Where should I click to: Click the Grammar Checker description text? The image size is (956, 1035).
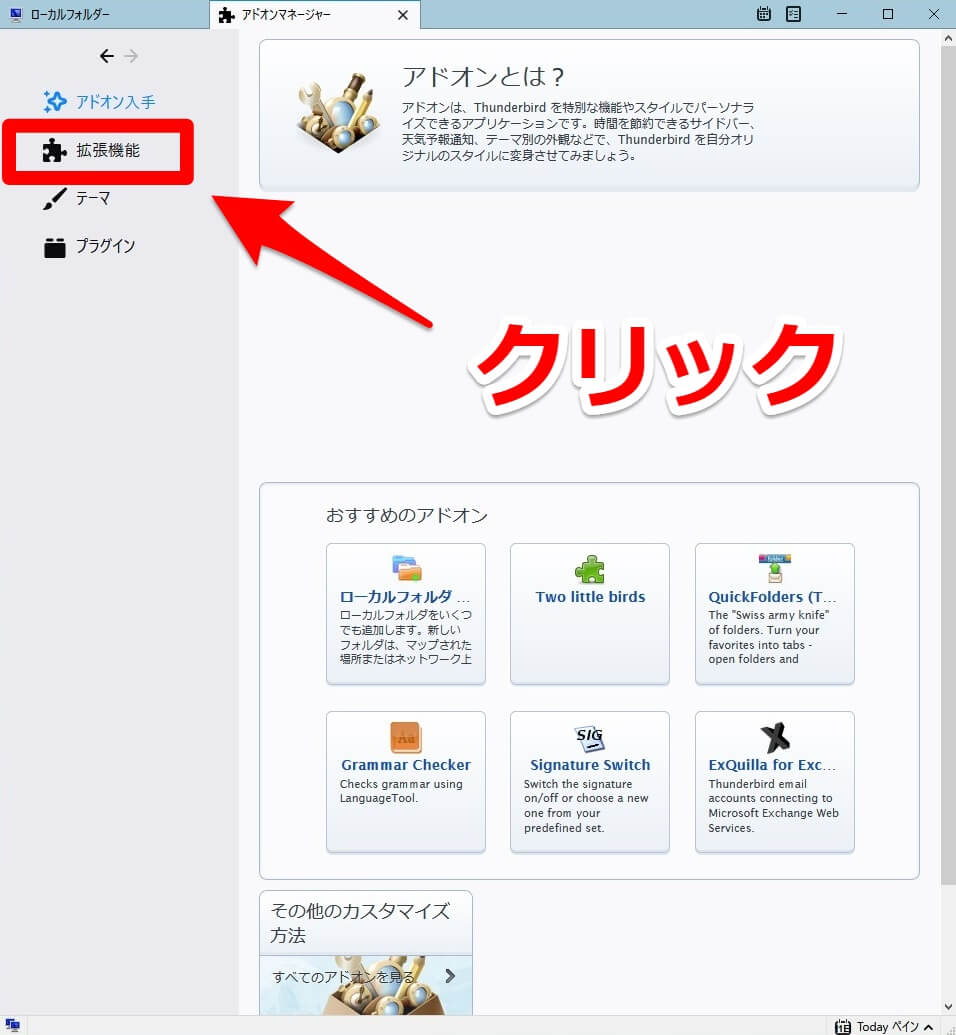pyautogui.click(x=401, y=791)
